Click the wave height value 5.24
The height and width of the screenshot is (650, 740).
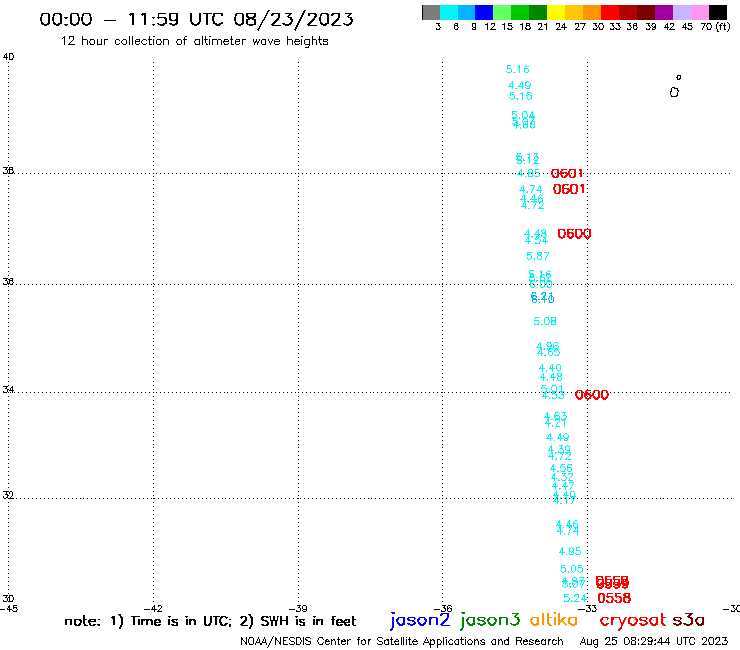click(575, 598)
